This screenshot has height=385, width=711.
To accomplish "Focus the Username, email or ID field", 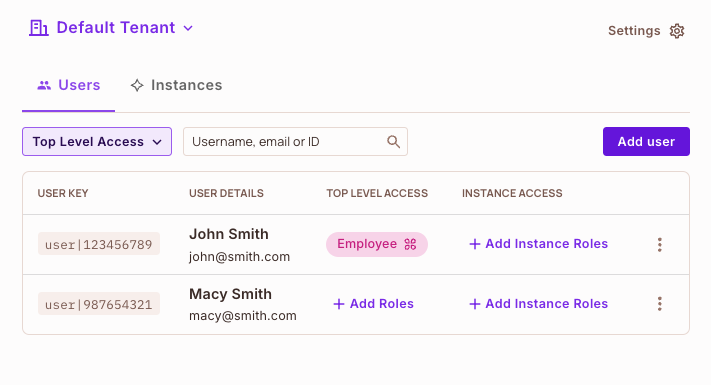I will [x=295, y=141].
